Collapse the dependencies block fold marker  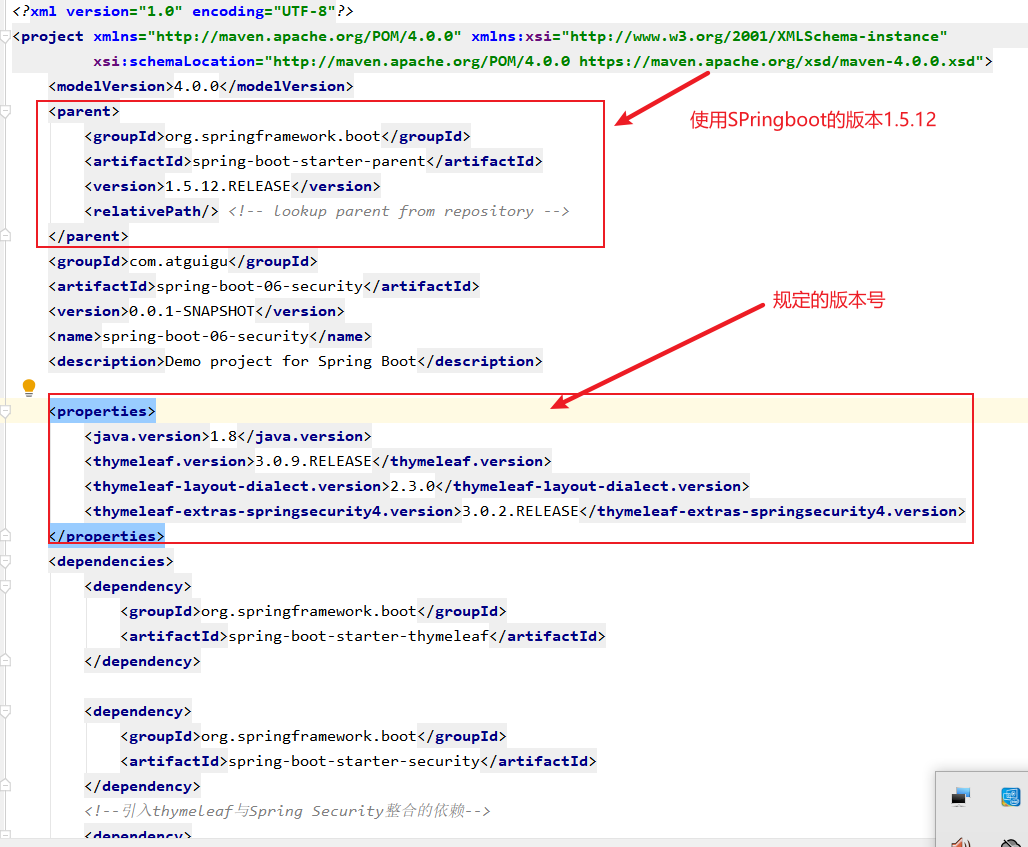tap(5, 561)
